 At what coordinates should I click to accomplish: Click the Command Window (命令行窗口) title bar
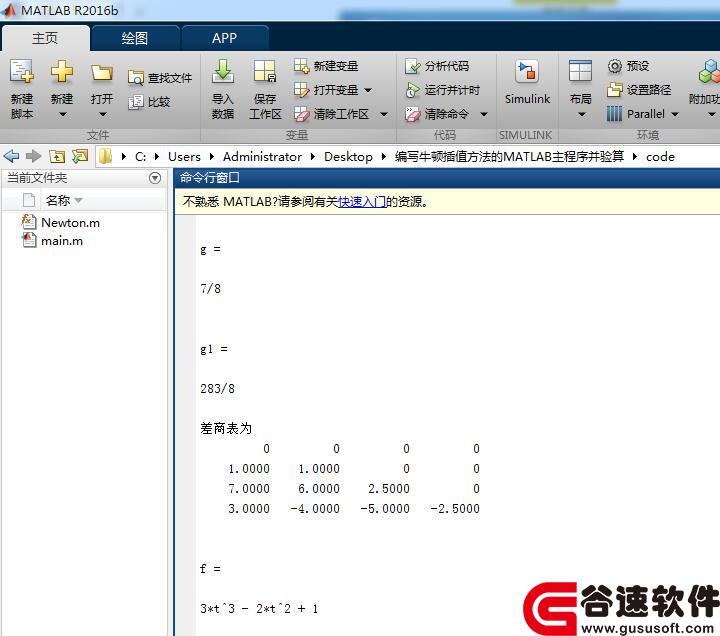447,178
